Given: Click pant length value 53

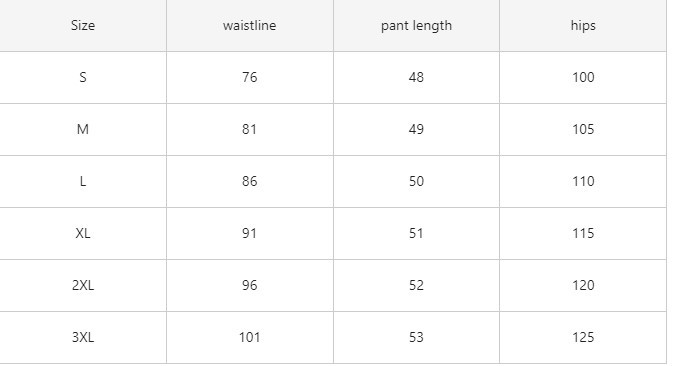Looking at the screenshot, I should point(416,338).
